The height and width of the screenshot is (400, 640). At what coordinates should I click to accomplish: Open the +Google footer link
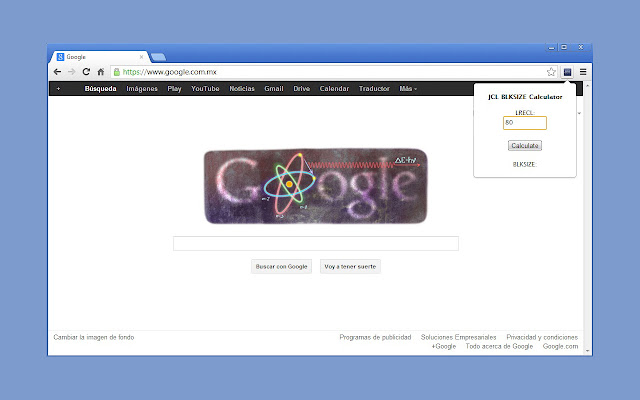coord(444,346)
